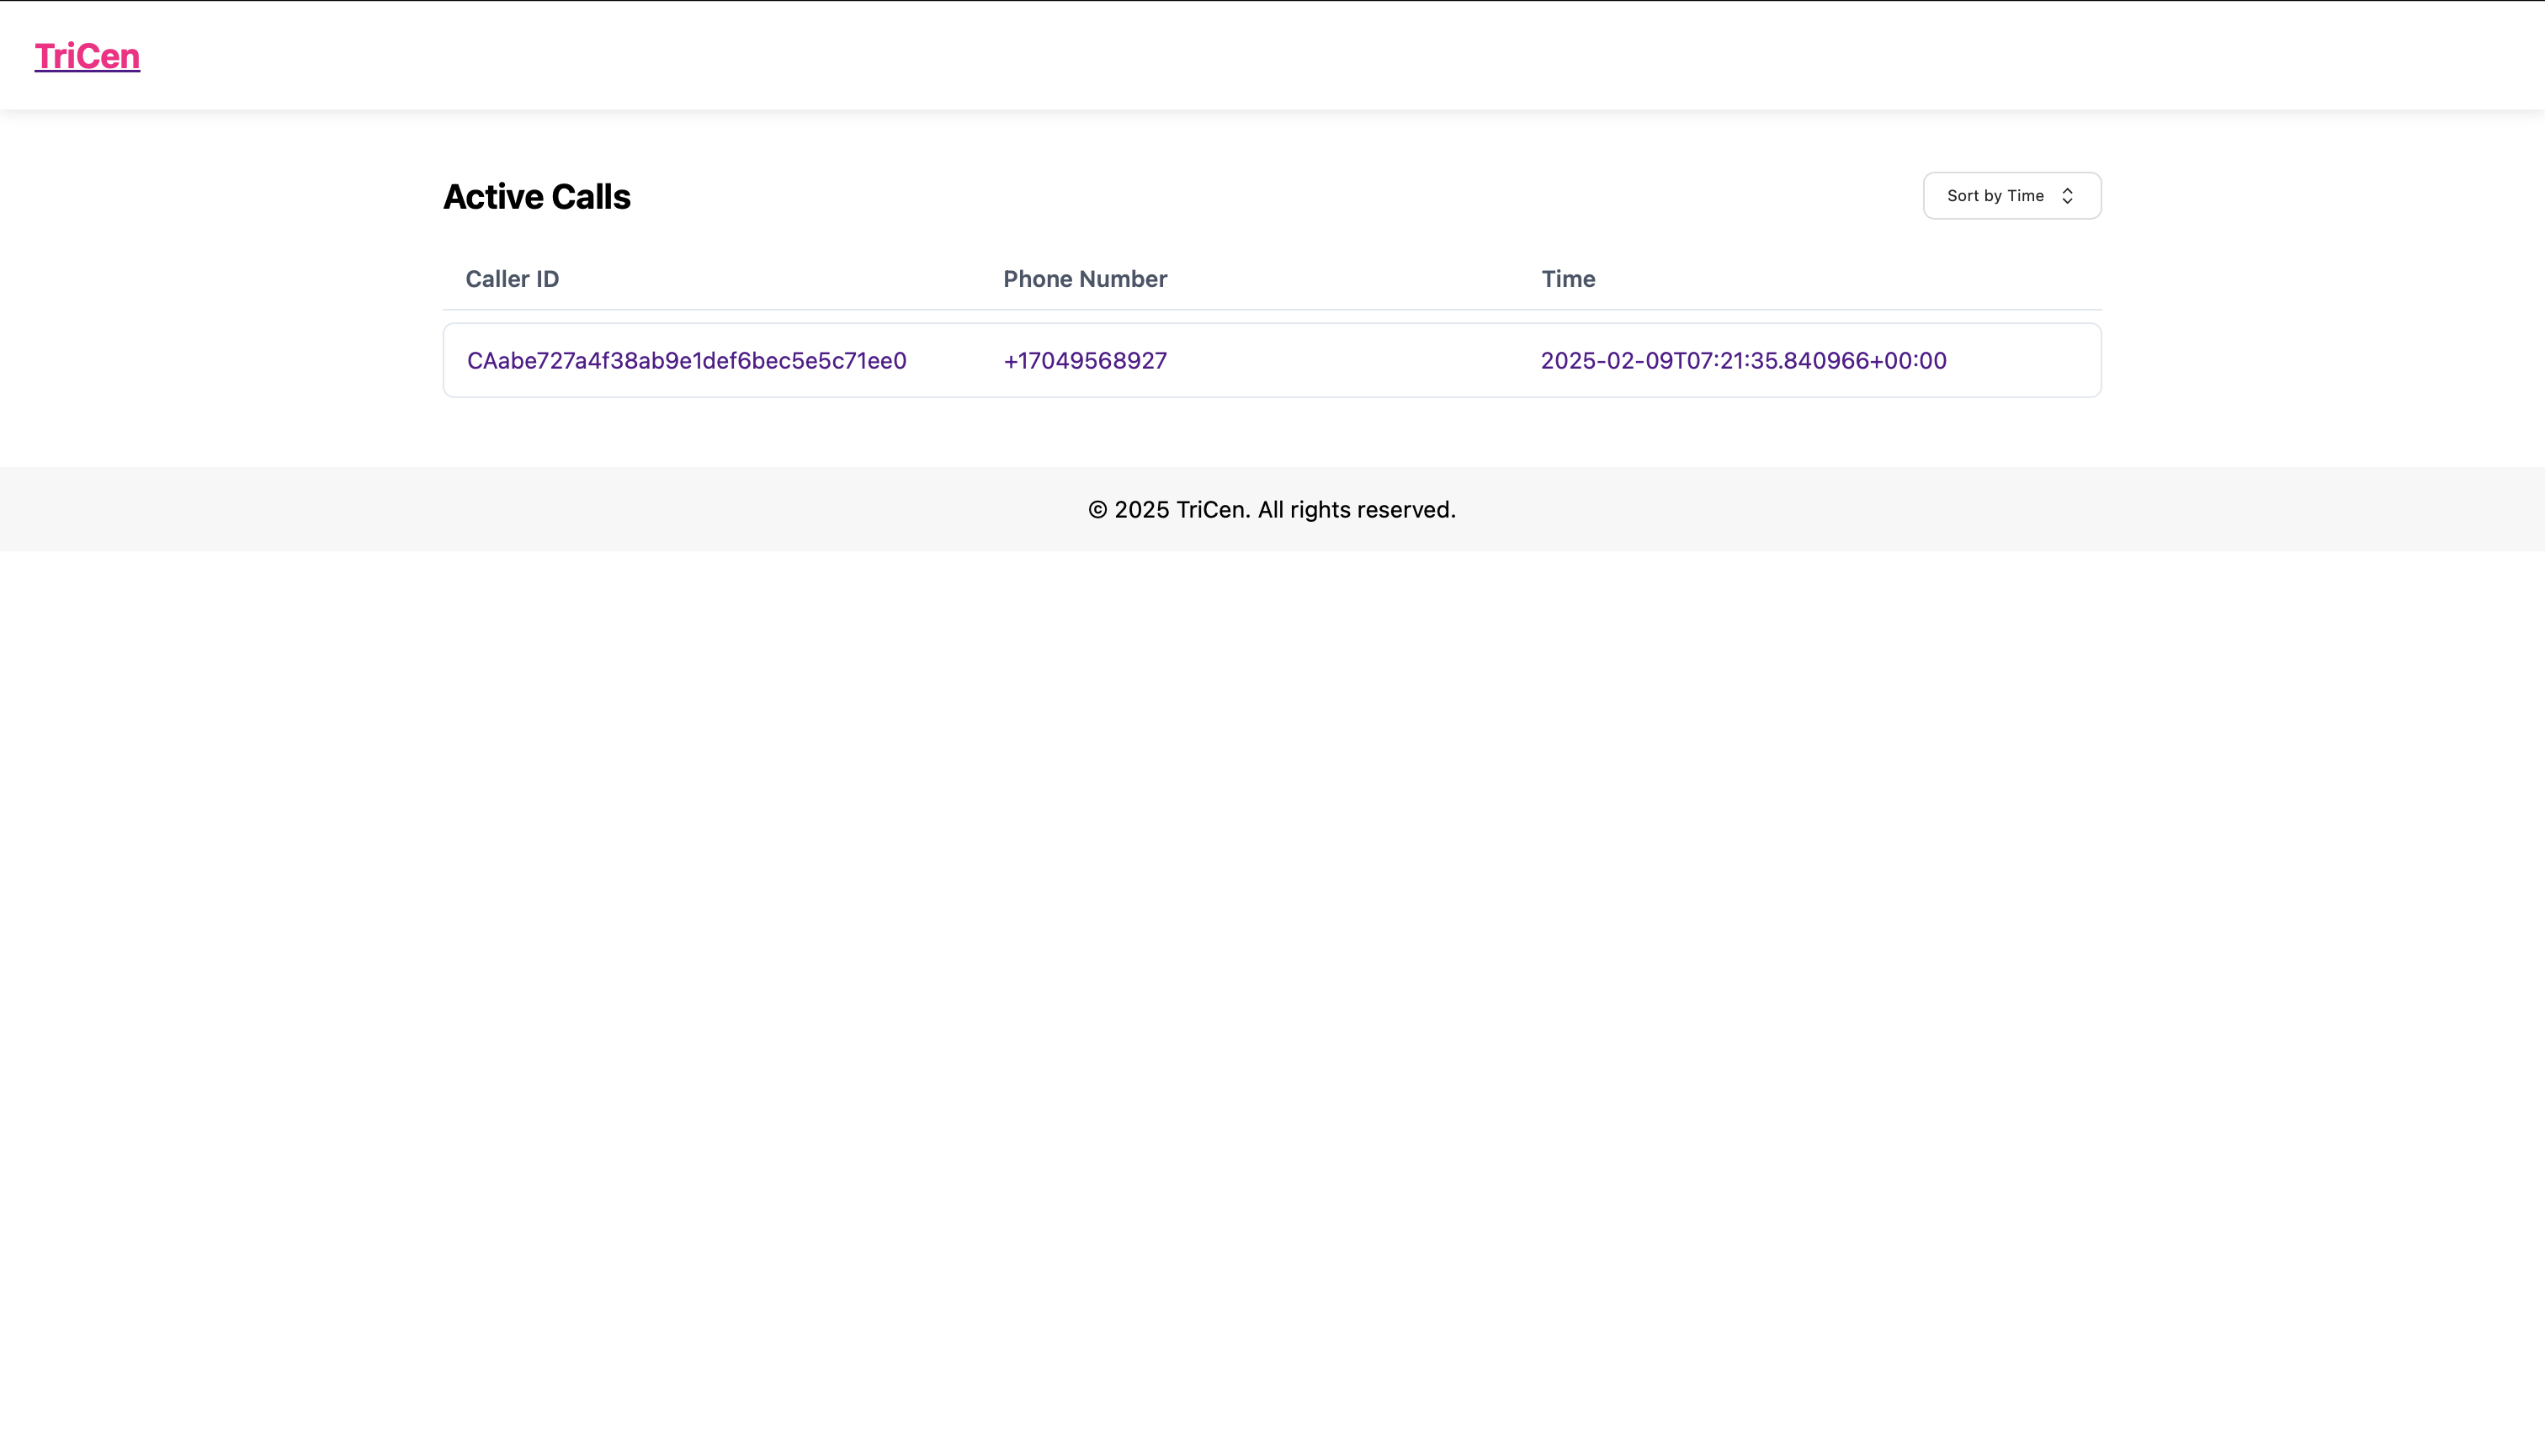Image resolution: width=2545 pixels, height=1456 pixels.
Task: Click the Time column header
Action: (1567, 279)
